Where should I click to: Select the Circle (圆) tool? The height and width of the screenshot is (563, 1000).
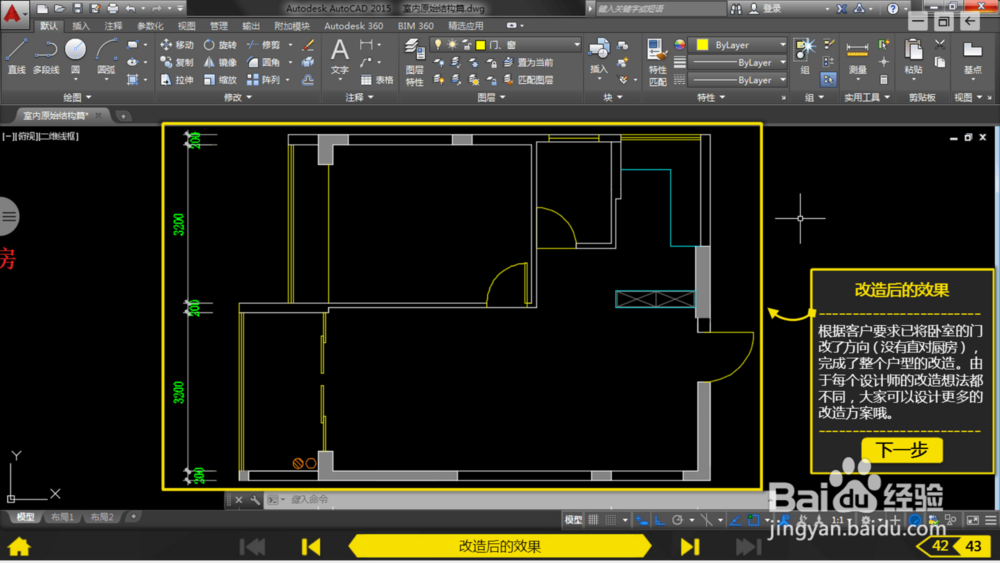[x=75, y=56]
